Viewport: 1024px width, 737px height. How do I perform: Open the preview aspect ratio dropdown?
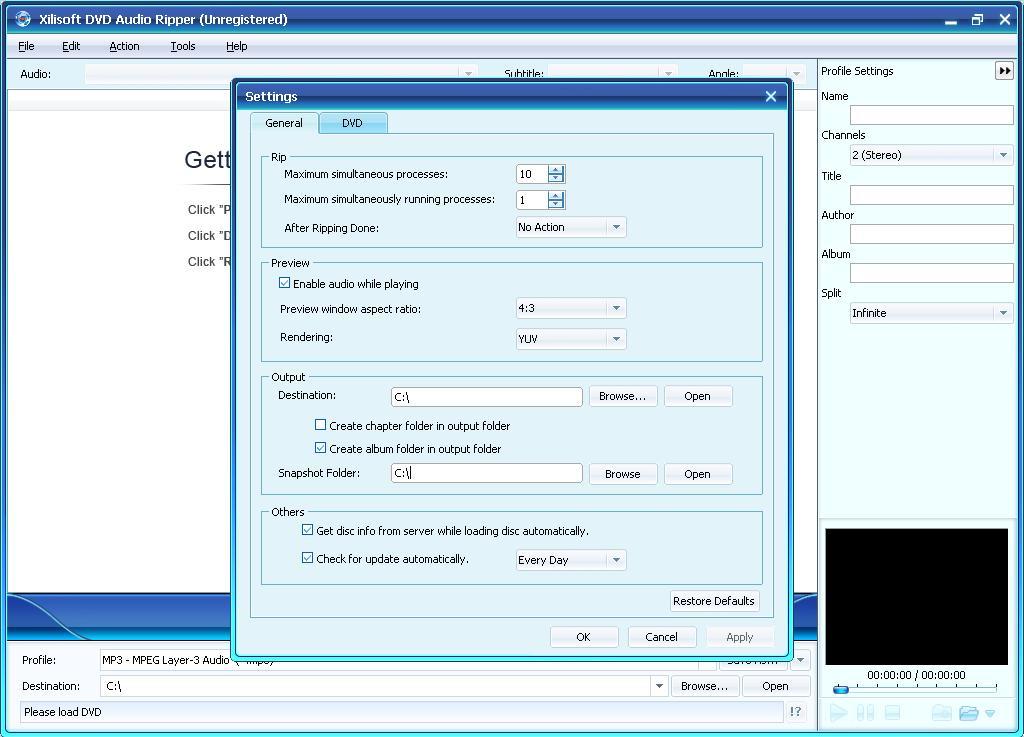click(x=616, y=308)
